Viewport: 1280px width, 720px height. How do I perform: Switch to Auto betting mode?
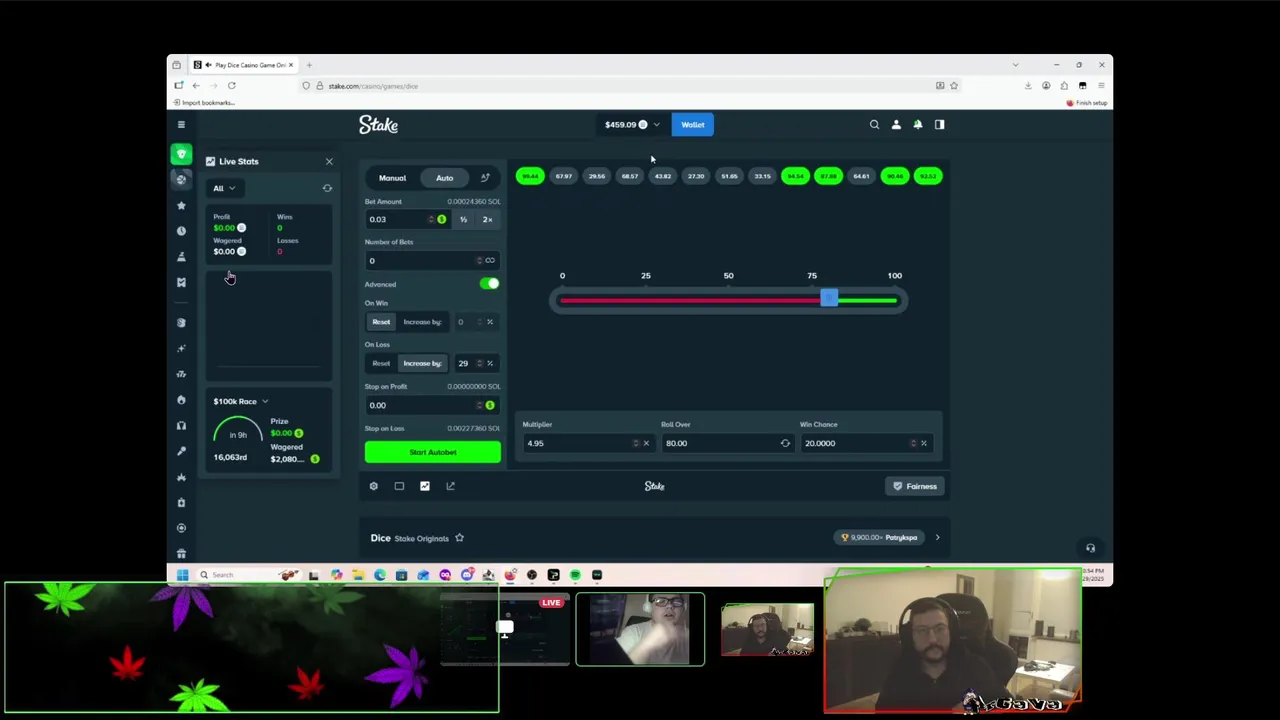(x=444, y=178)
